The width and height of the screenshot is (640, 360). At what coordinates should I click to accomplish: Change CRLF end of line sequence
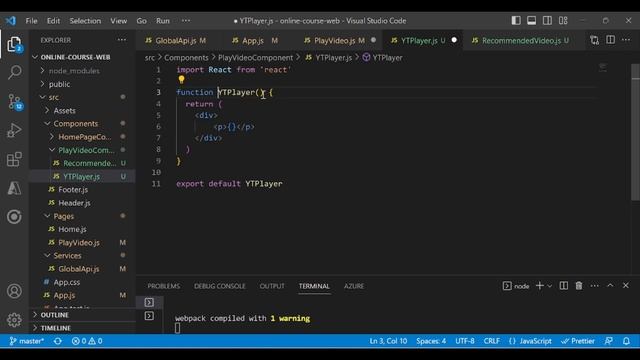[491, 341]
